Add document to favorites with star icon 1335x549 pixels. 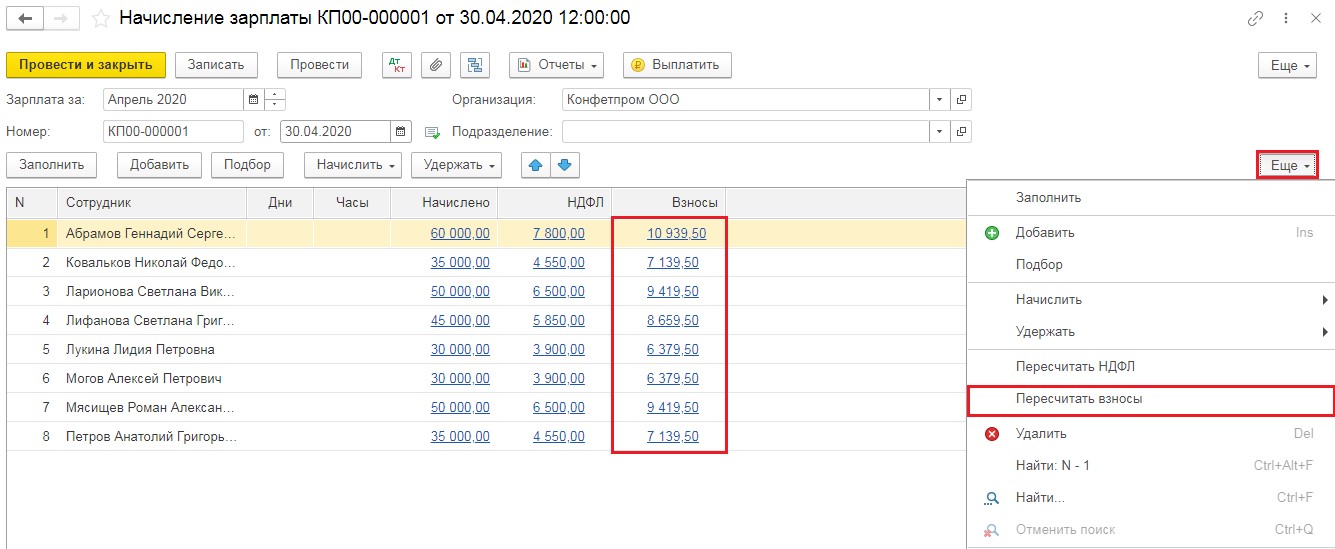[100, 19]
